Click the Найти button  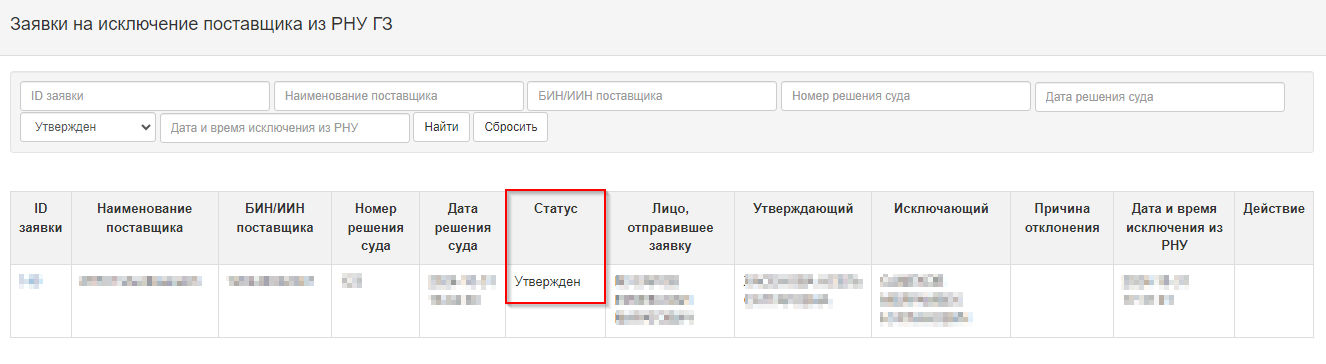click(441, 127)
